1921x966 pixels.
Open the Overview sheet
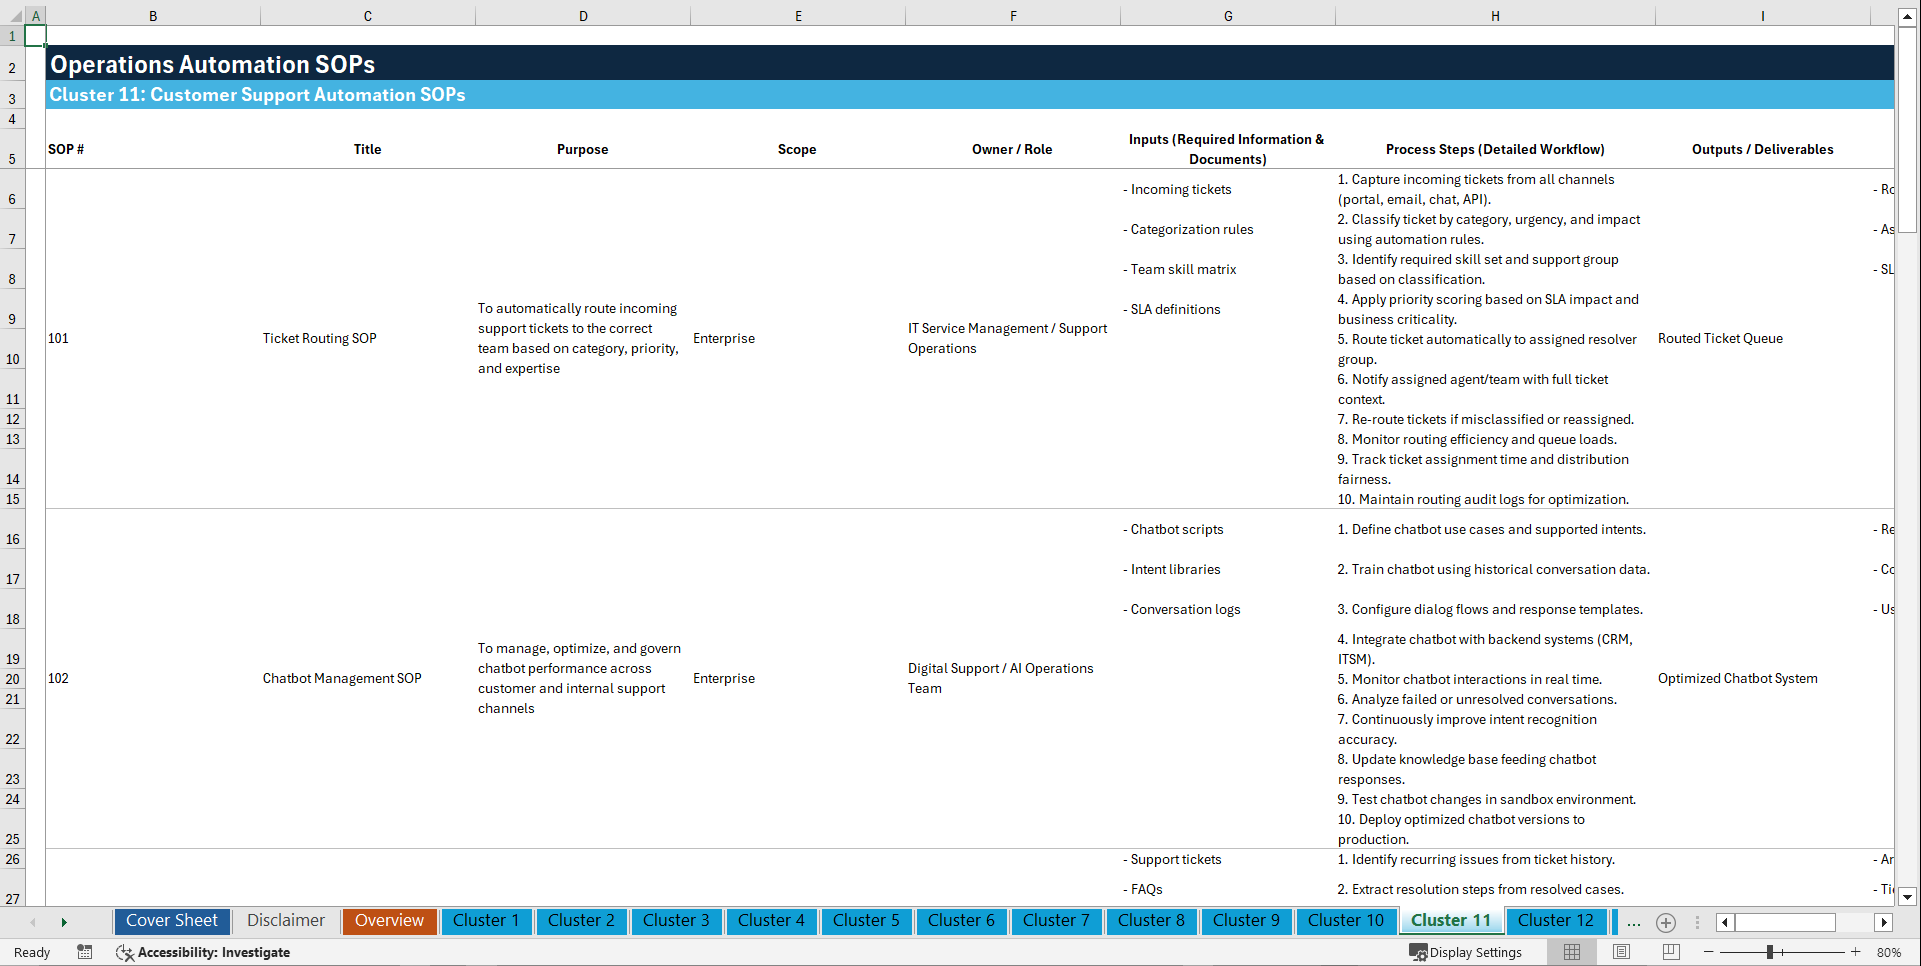(x=389, y=921)
